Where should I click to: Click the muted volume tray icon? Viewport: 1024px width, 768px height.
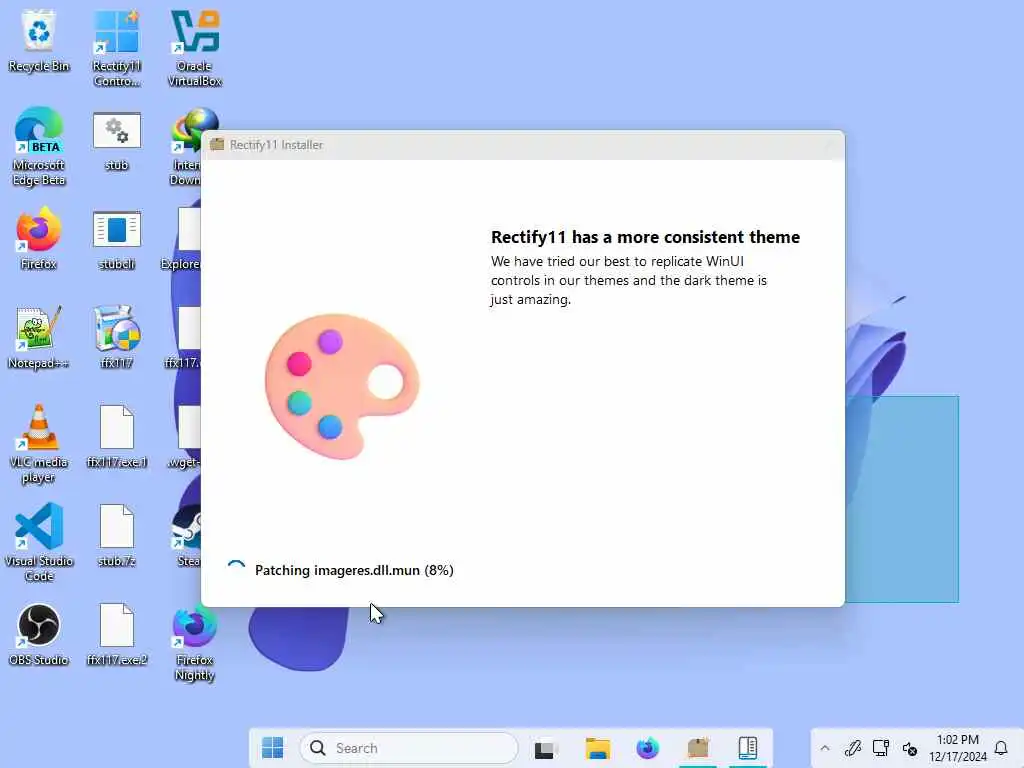910,748
